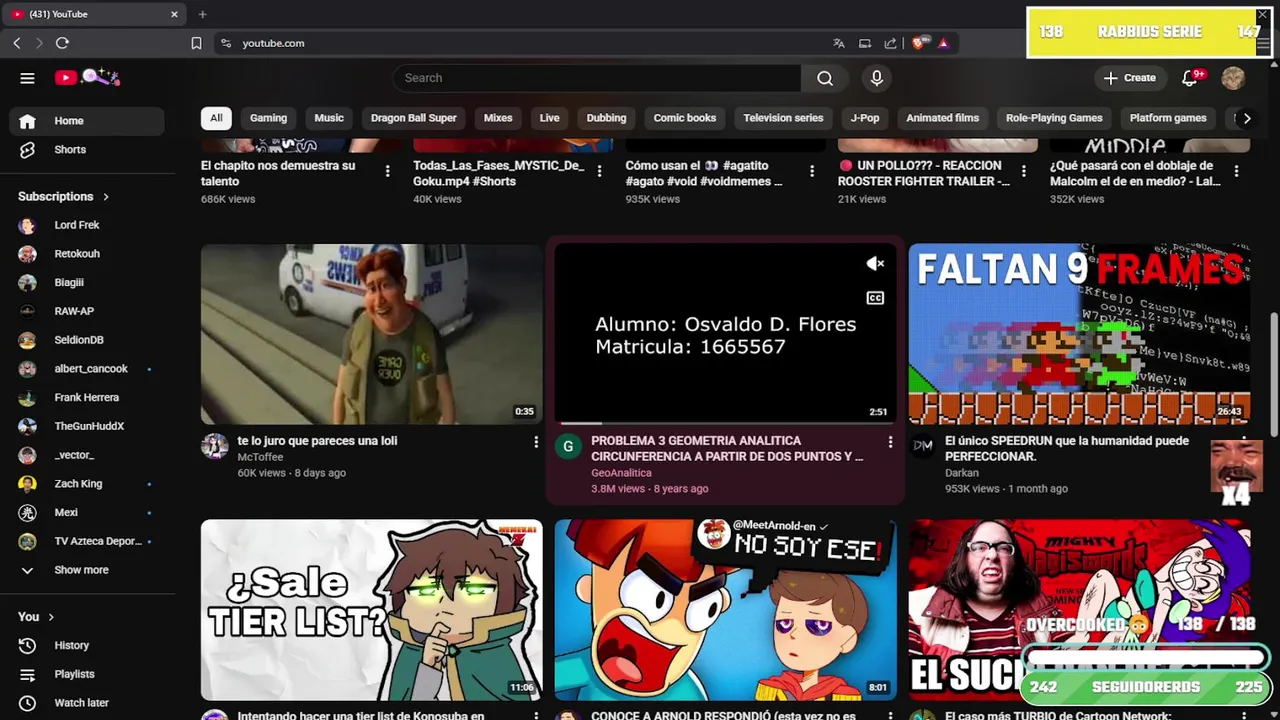1280x720 pixels.
Task: Open the translate page icon
Action: [839, 43]
